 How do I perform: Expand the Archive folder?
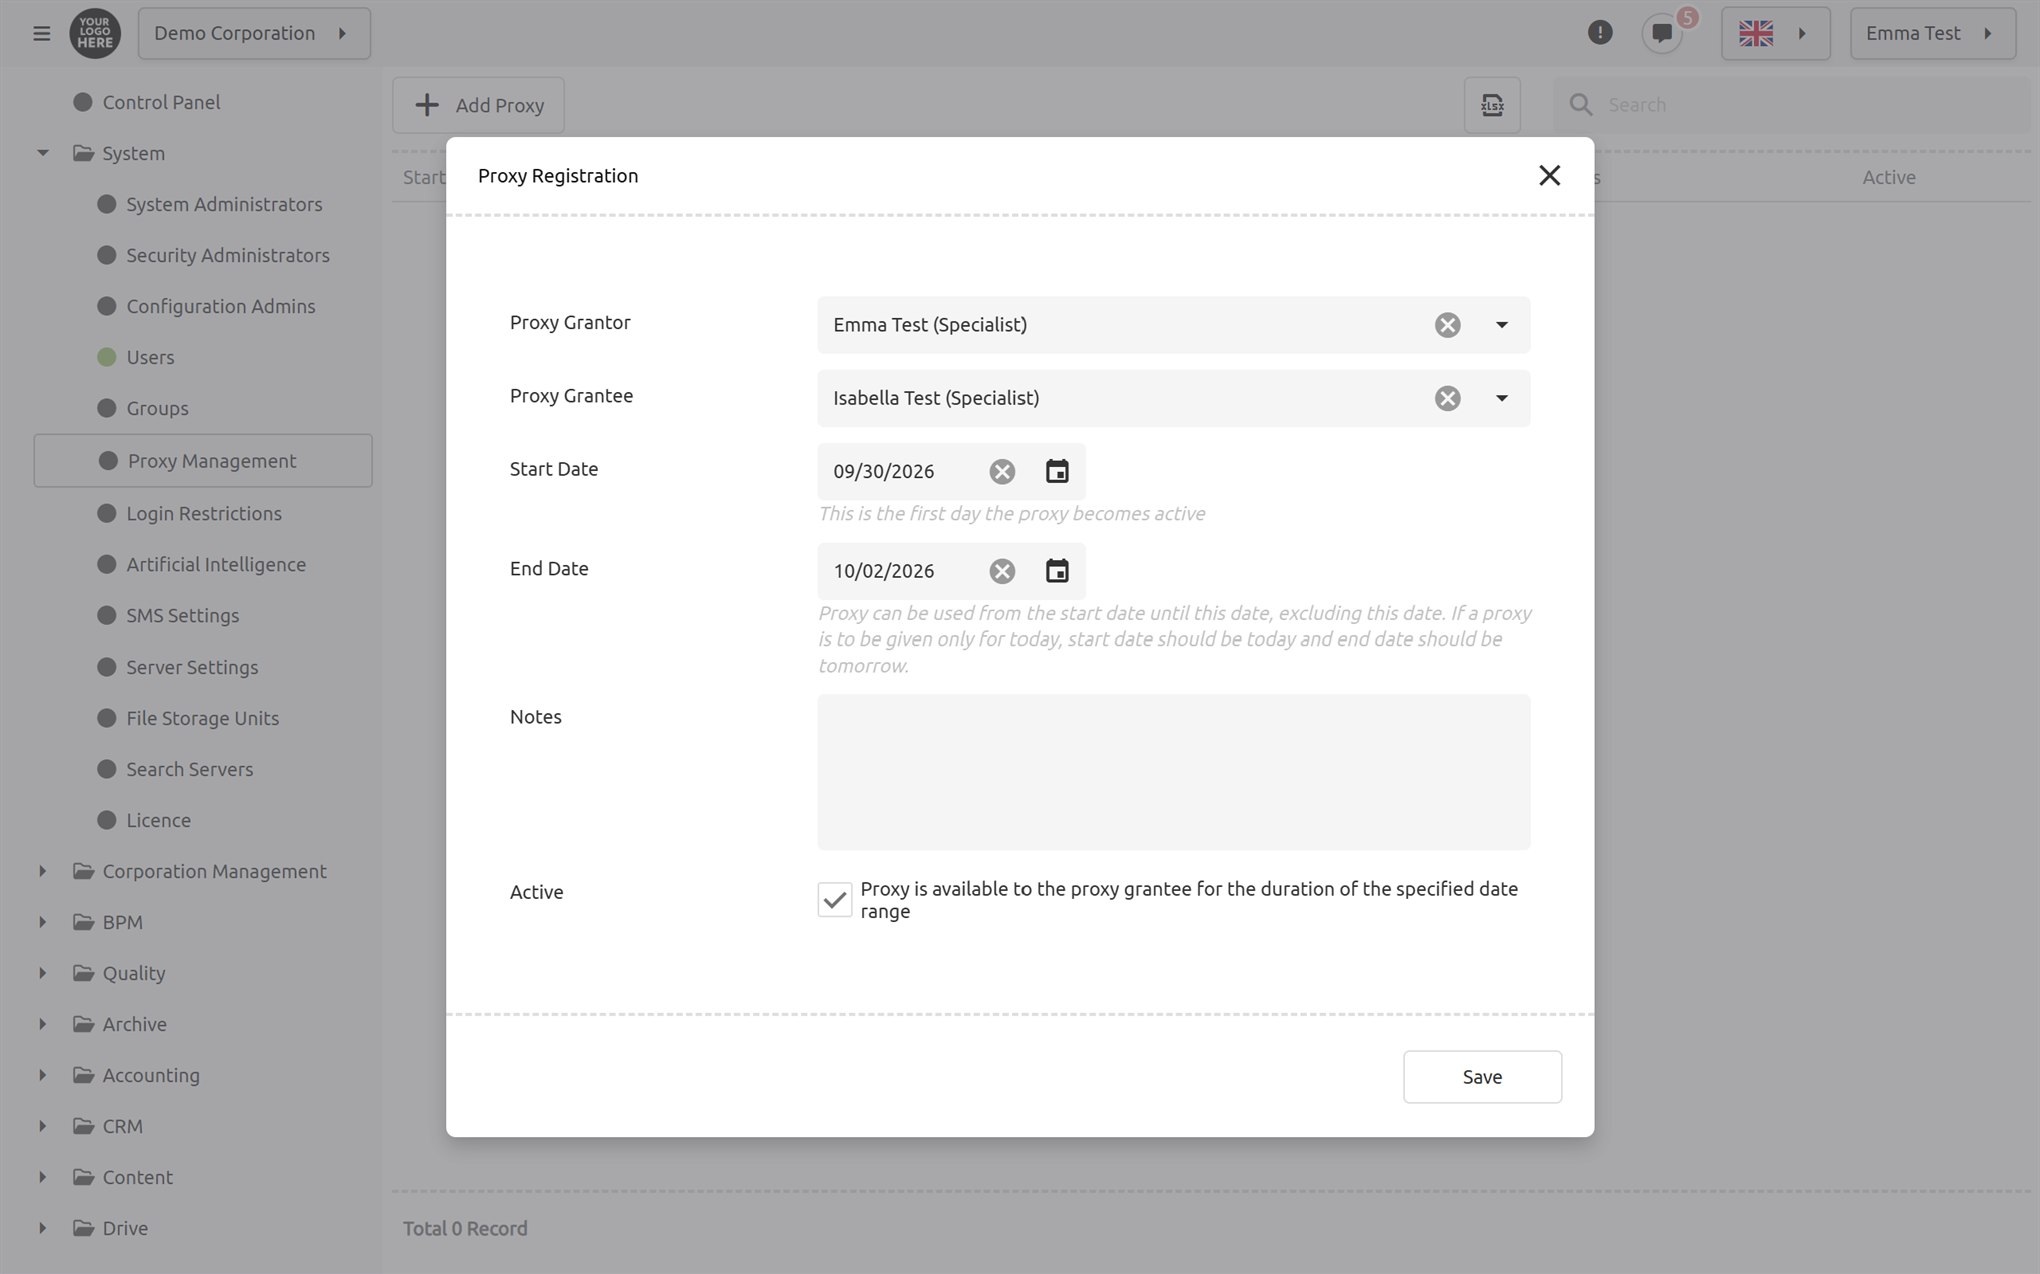click(43, 1024)
